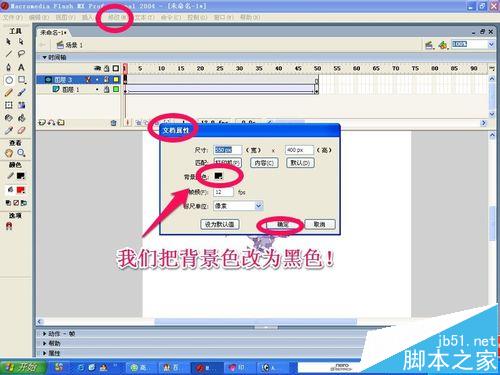Open the 文件 menu
500x375 pixels.
(x=13, y=17)
